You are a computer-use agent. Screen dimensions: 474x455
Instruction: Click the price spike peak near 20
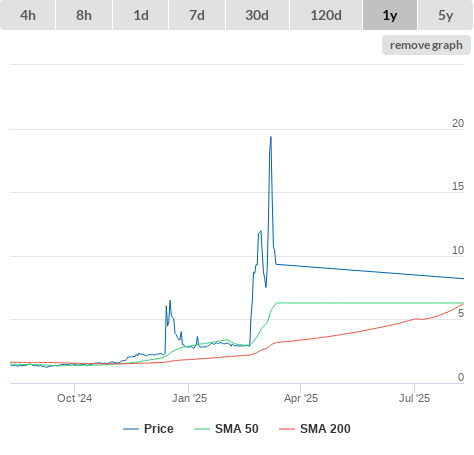coord(271,137)
